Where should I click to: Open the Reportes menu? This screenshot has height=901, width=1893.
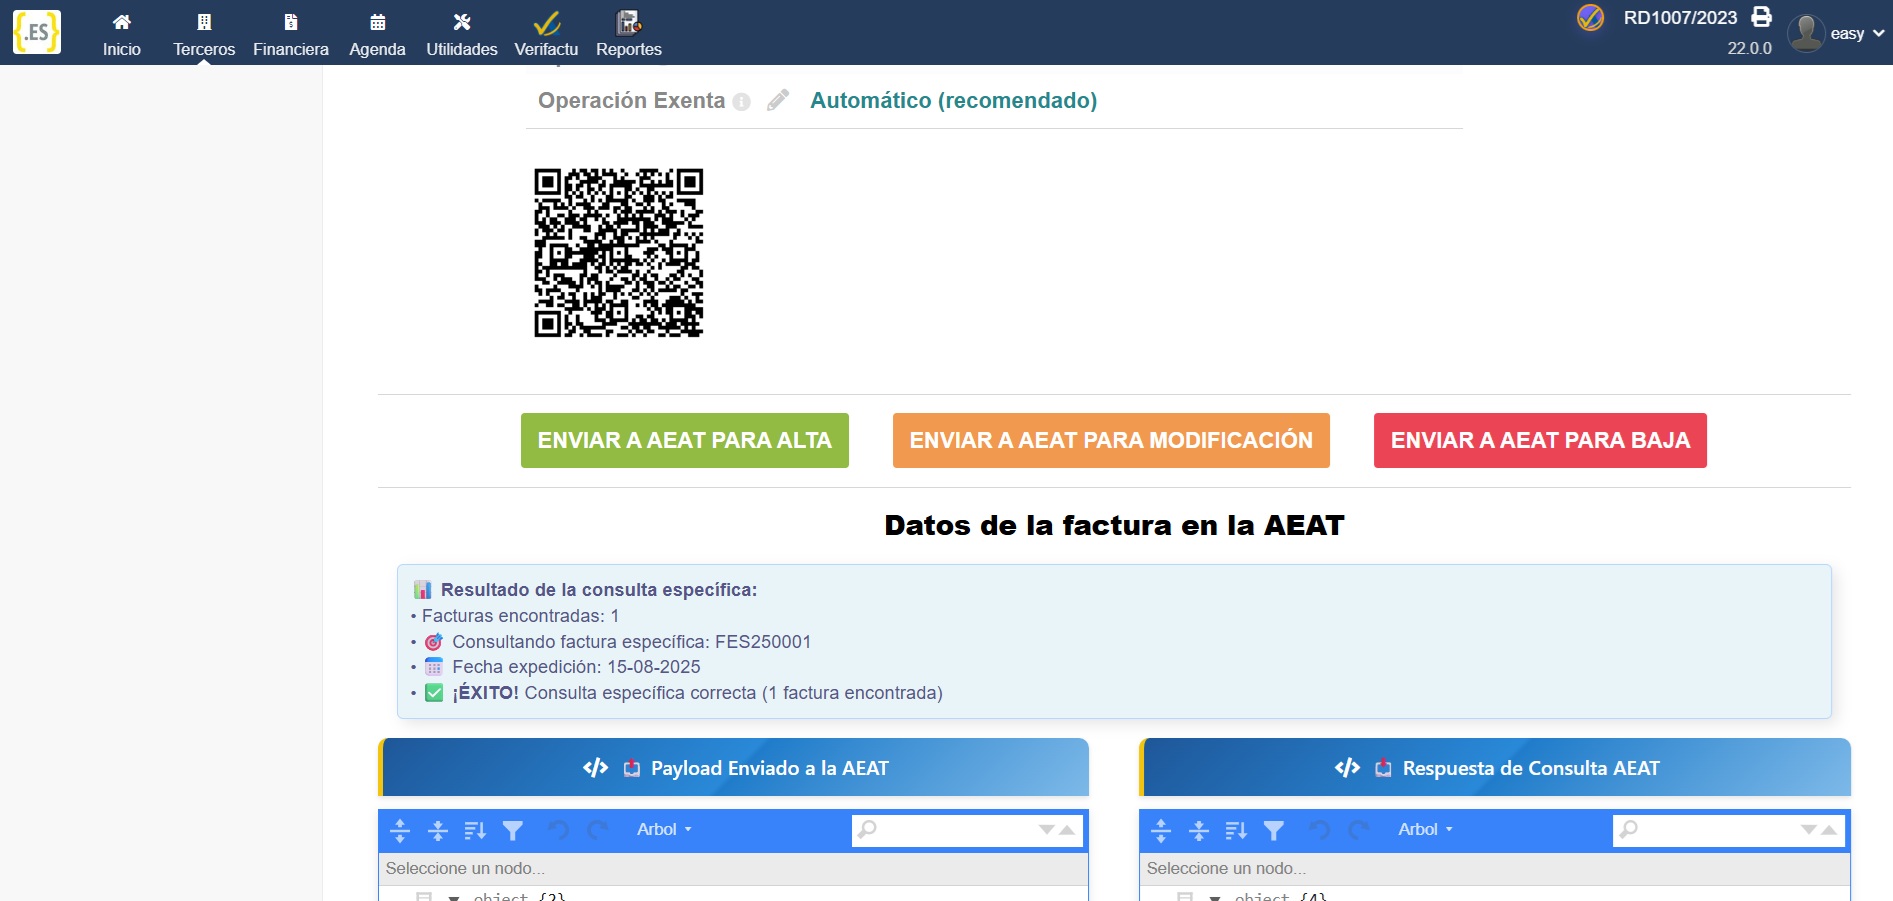629,34
